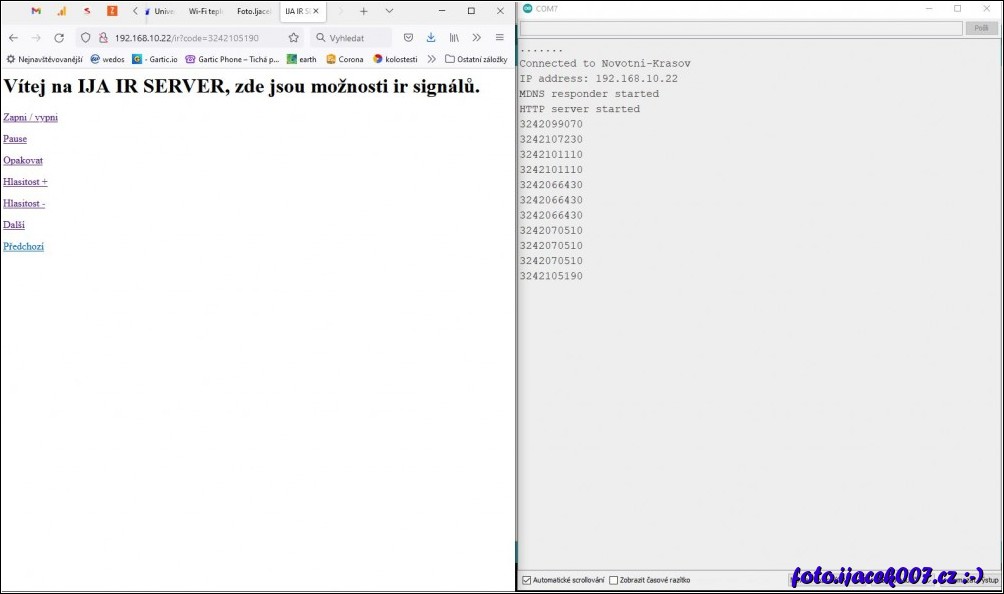Disable Automatické scrollování checkbox
Screen dimensions: 1004x594
(525, 580)
